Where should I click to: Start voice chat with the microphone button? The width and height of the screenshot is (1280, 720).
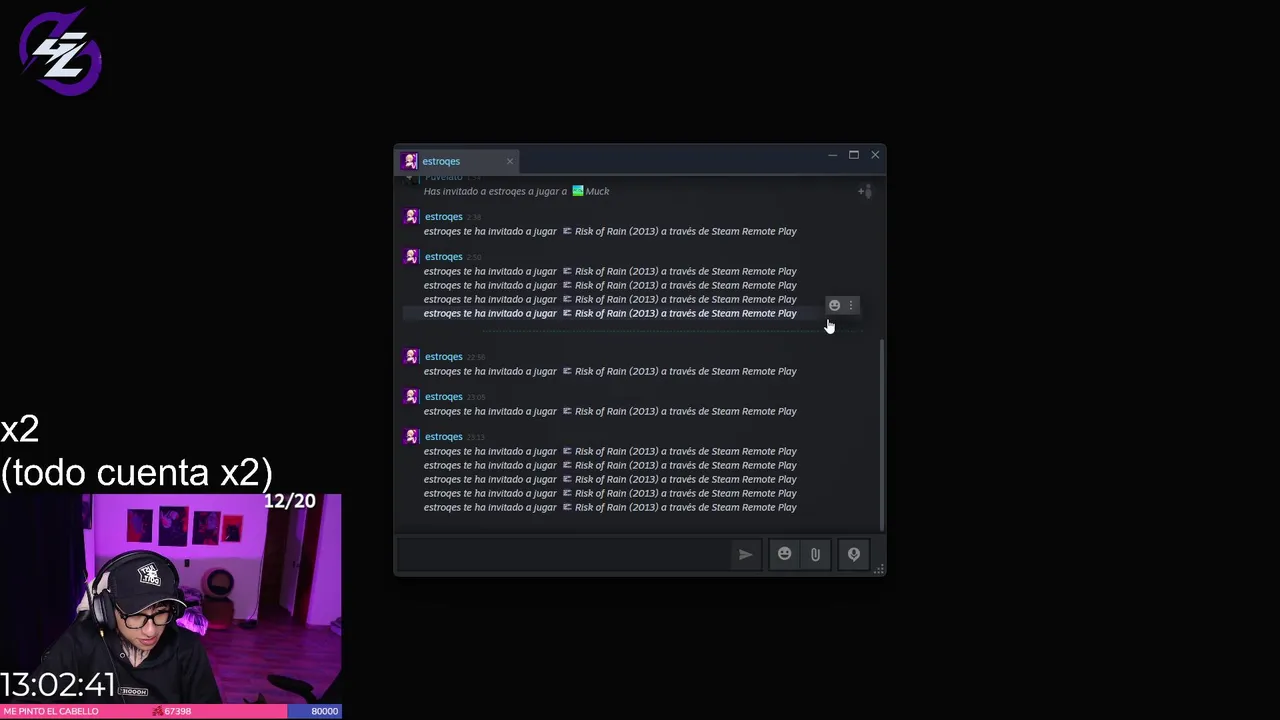[x=853, y=554]
